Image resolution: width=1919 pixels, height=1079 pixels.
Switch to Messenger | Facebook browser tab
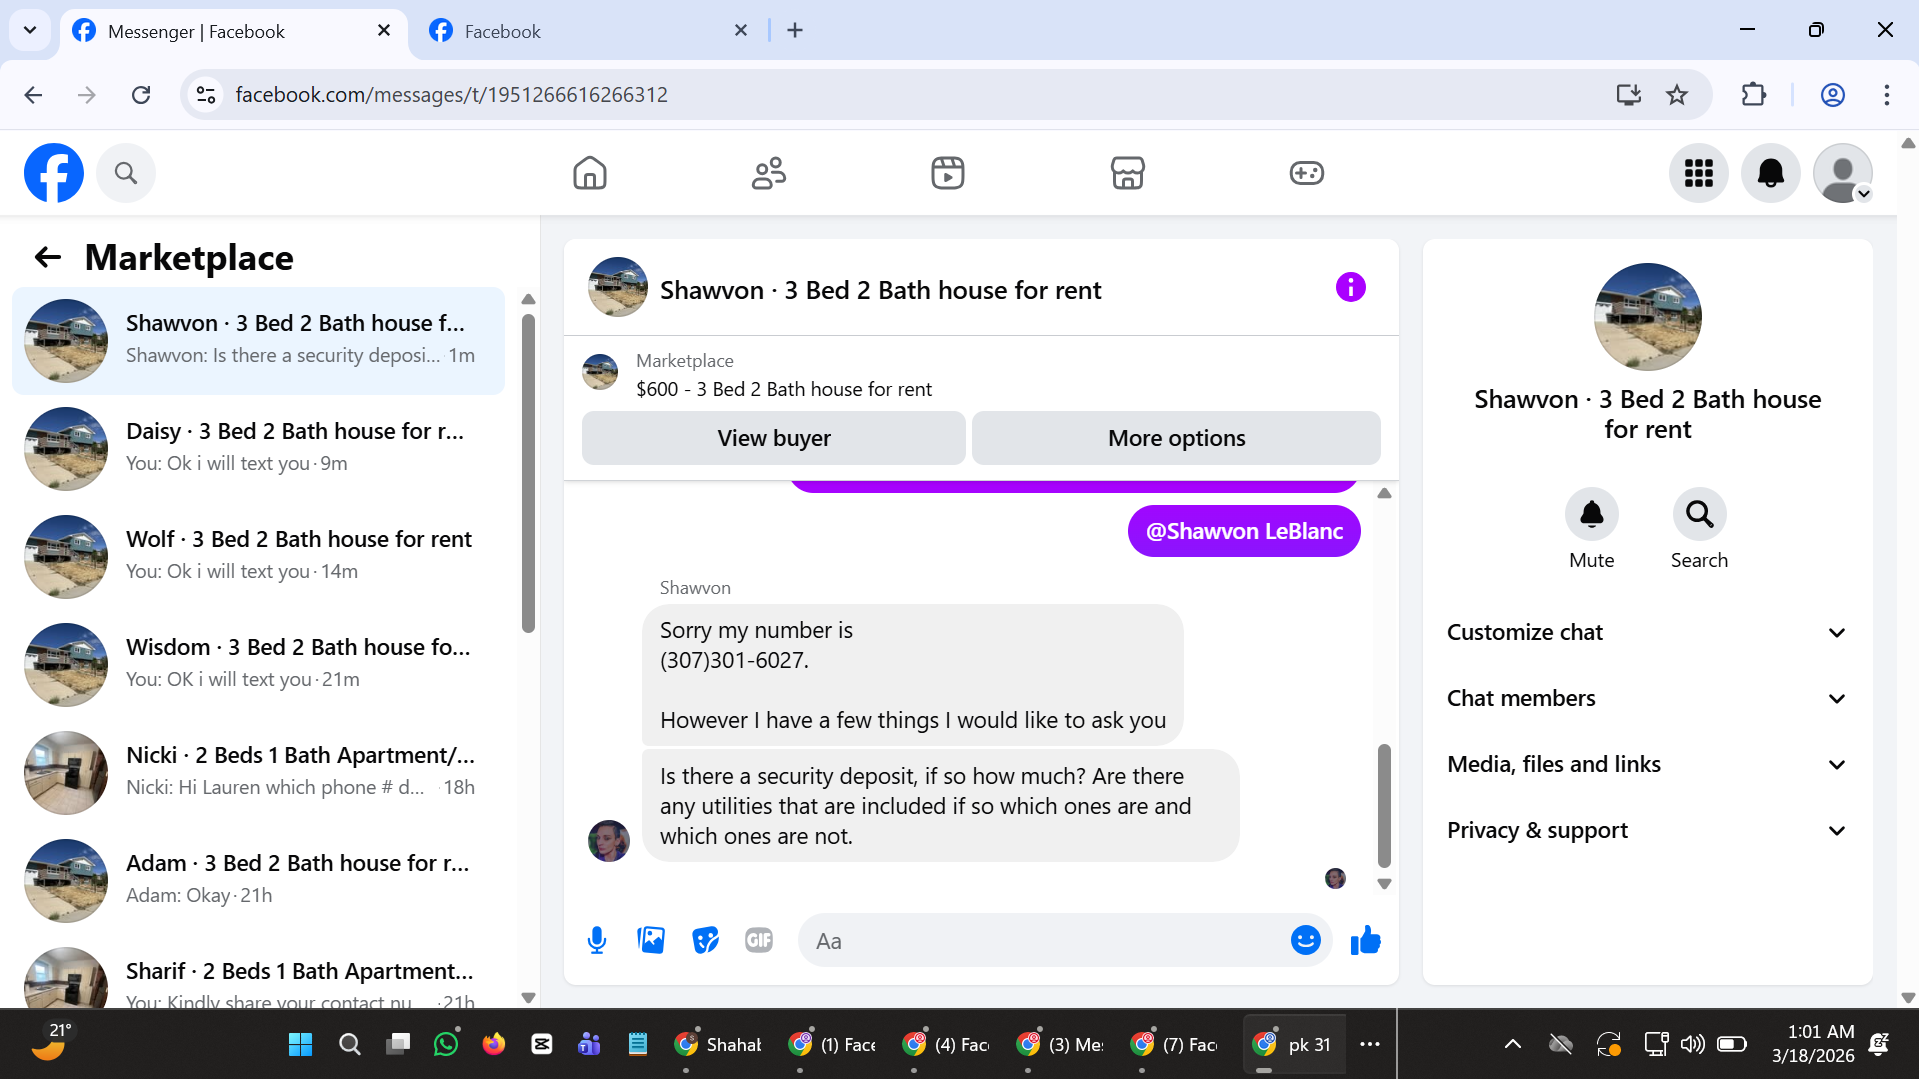click(x=233, y=31)
